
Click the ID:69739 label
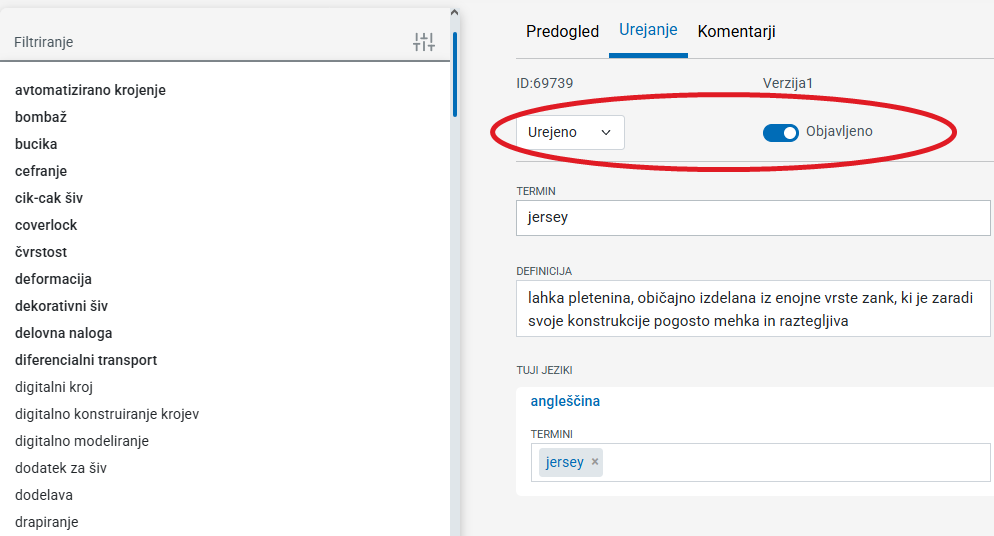click(x=545, y=83)
